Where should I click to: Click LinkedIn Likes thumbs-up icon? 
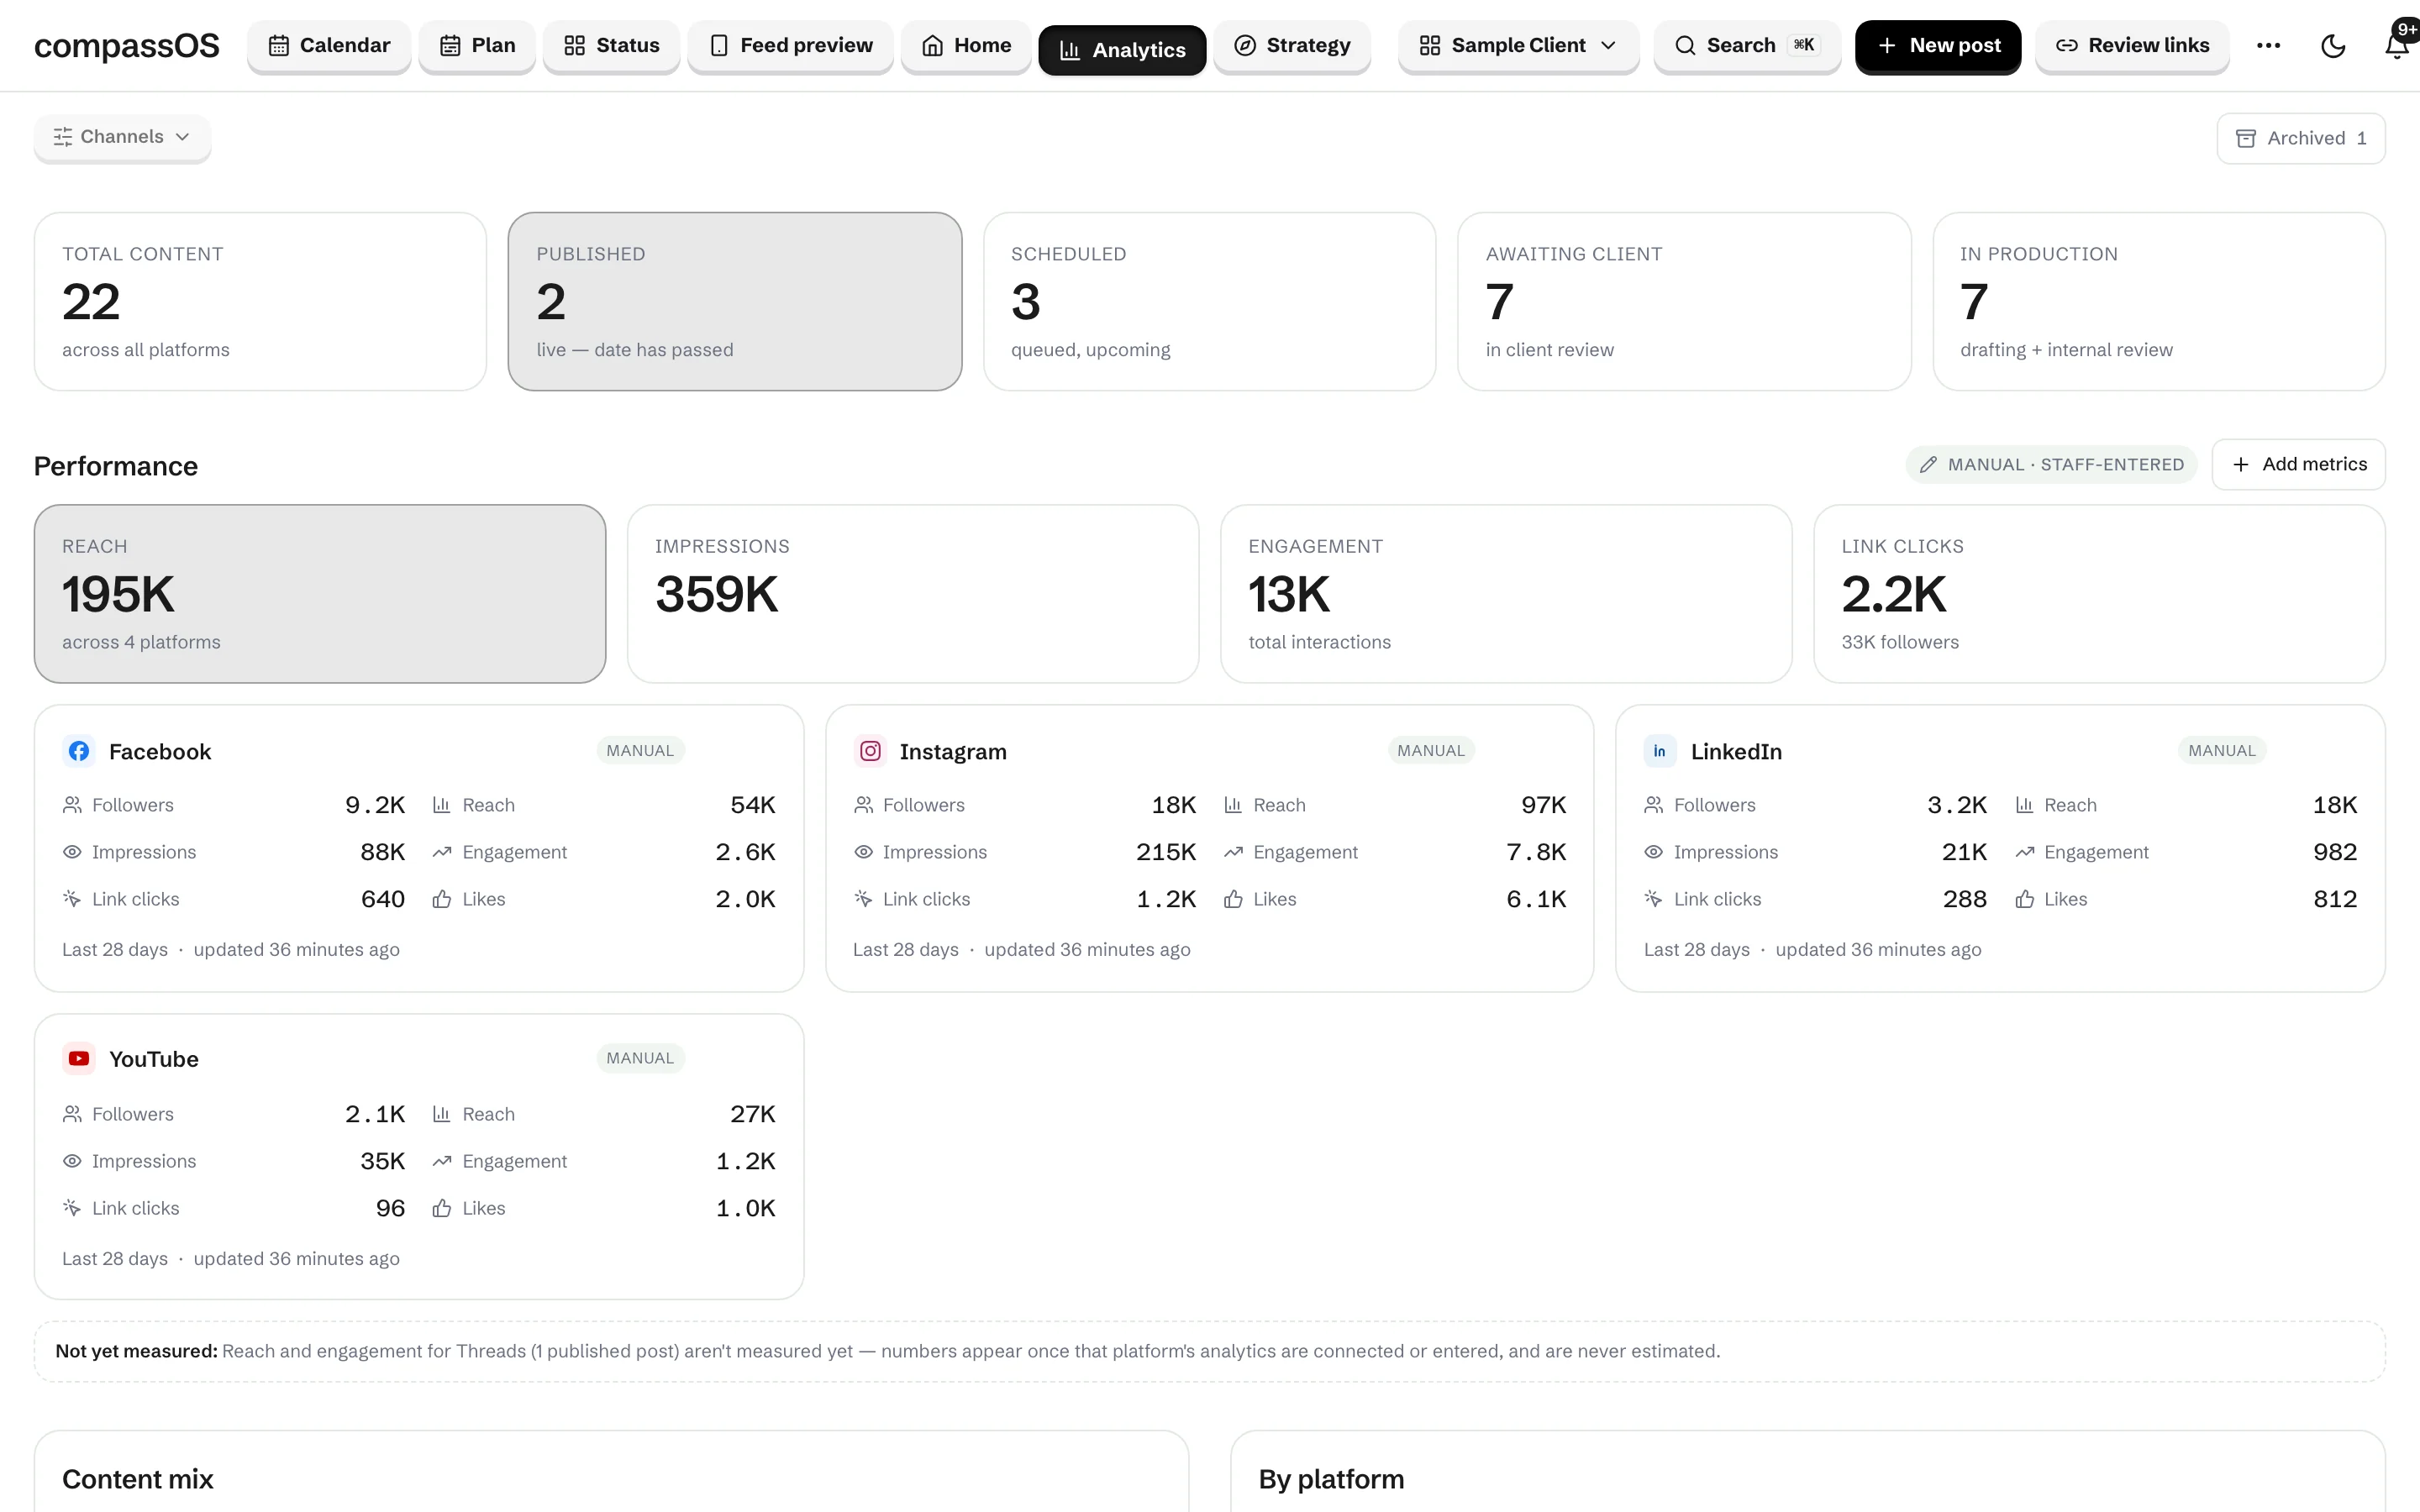[x=2024, y=899]
